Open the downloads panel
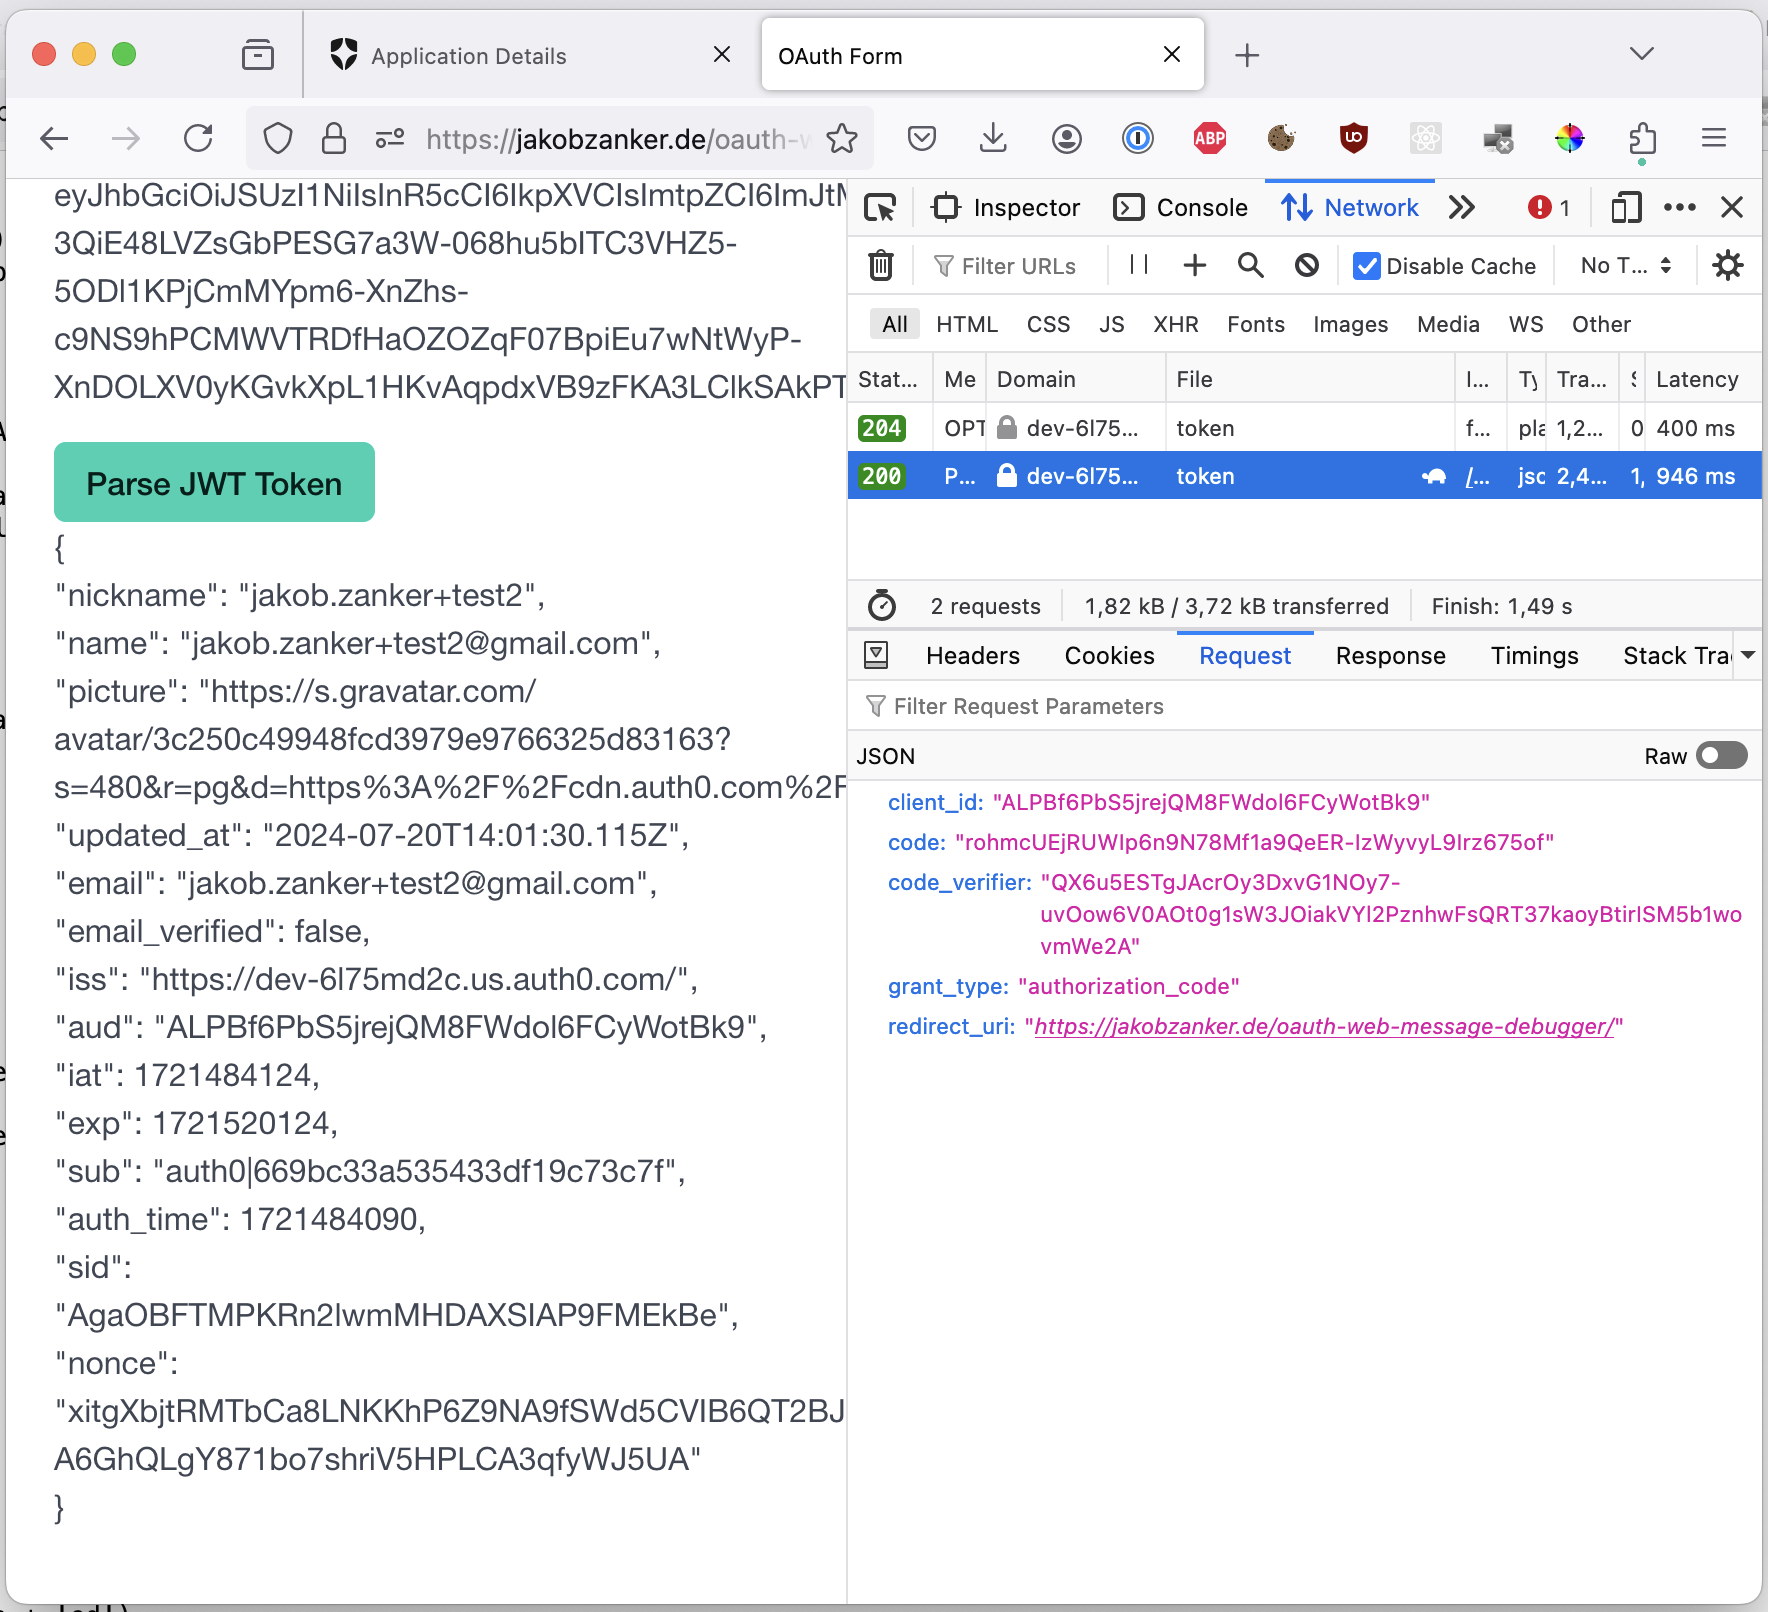Screen dimensions: 1768x1612 point(993,138)
